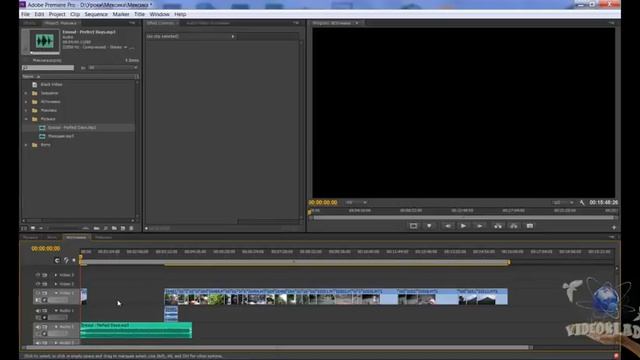This screenshot has height=360, width=640.
Task: Open the Effect Controls panel flyout menu
Action: pyautogui.click(x=296, y=23)
